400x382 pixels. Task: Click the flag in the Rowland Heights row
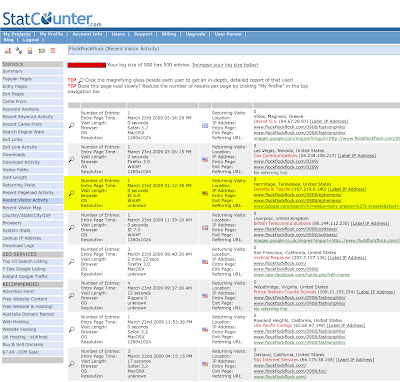(x=205, y=330)
